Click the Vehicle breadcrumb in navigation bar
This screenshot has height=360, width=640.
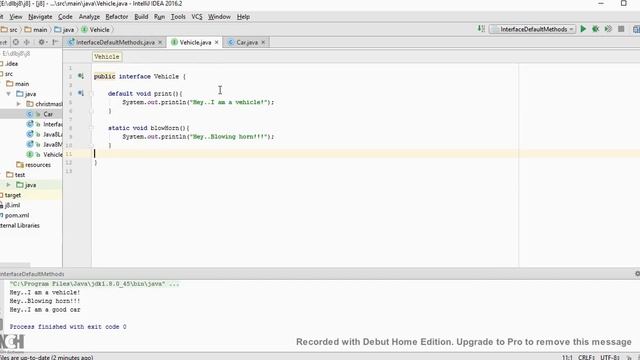point(96,29)
